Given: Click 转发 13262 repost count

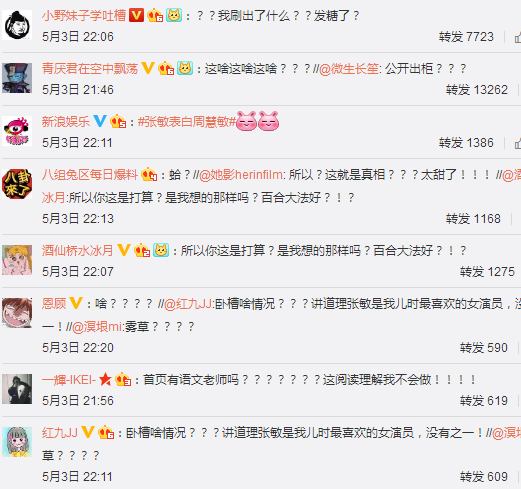Looking at the screenshot, I should [477, 90].
